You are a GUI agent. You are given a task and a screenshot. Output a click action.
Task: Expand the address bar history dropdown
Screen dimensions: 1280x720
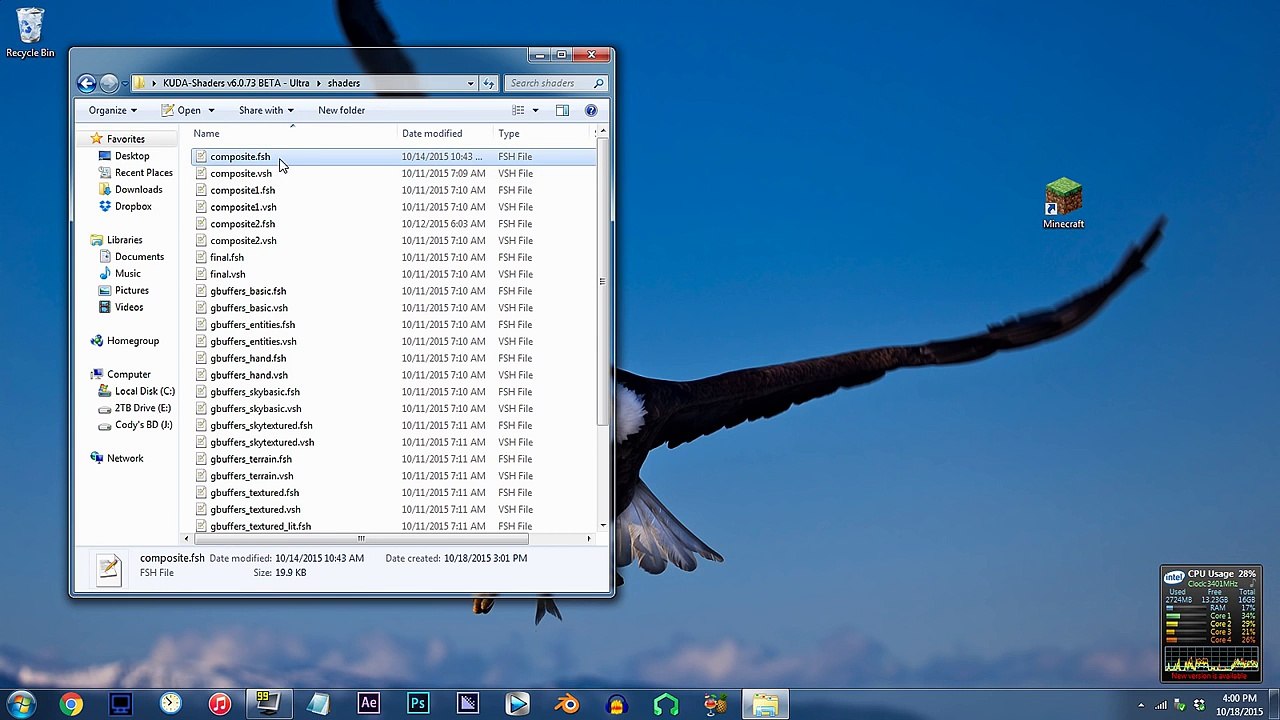coord(470,83)
